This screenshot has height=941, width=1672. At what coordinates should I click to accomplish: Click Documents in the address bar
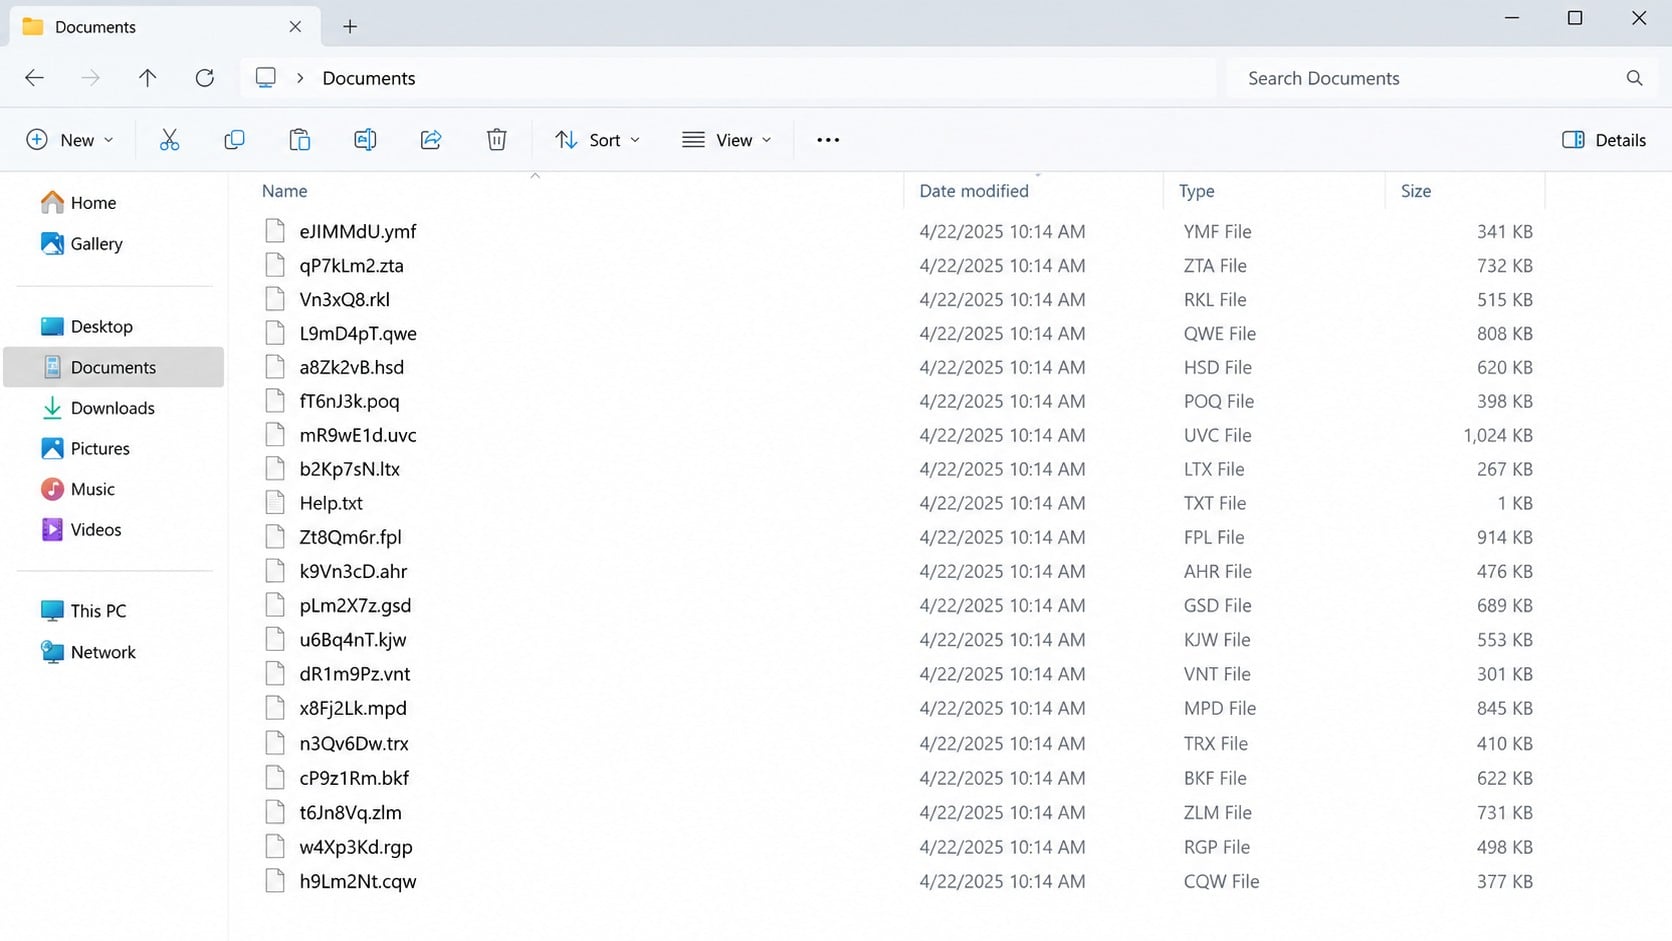click(x=369, y=78)
